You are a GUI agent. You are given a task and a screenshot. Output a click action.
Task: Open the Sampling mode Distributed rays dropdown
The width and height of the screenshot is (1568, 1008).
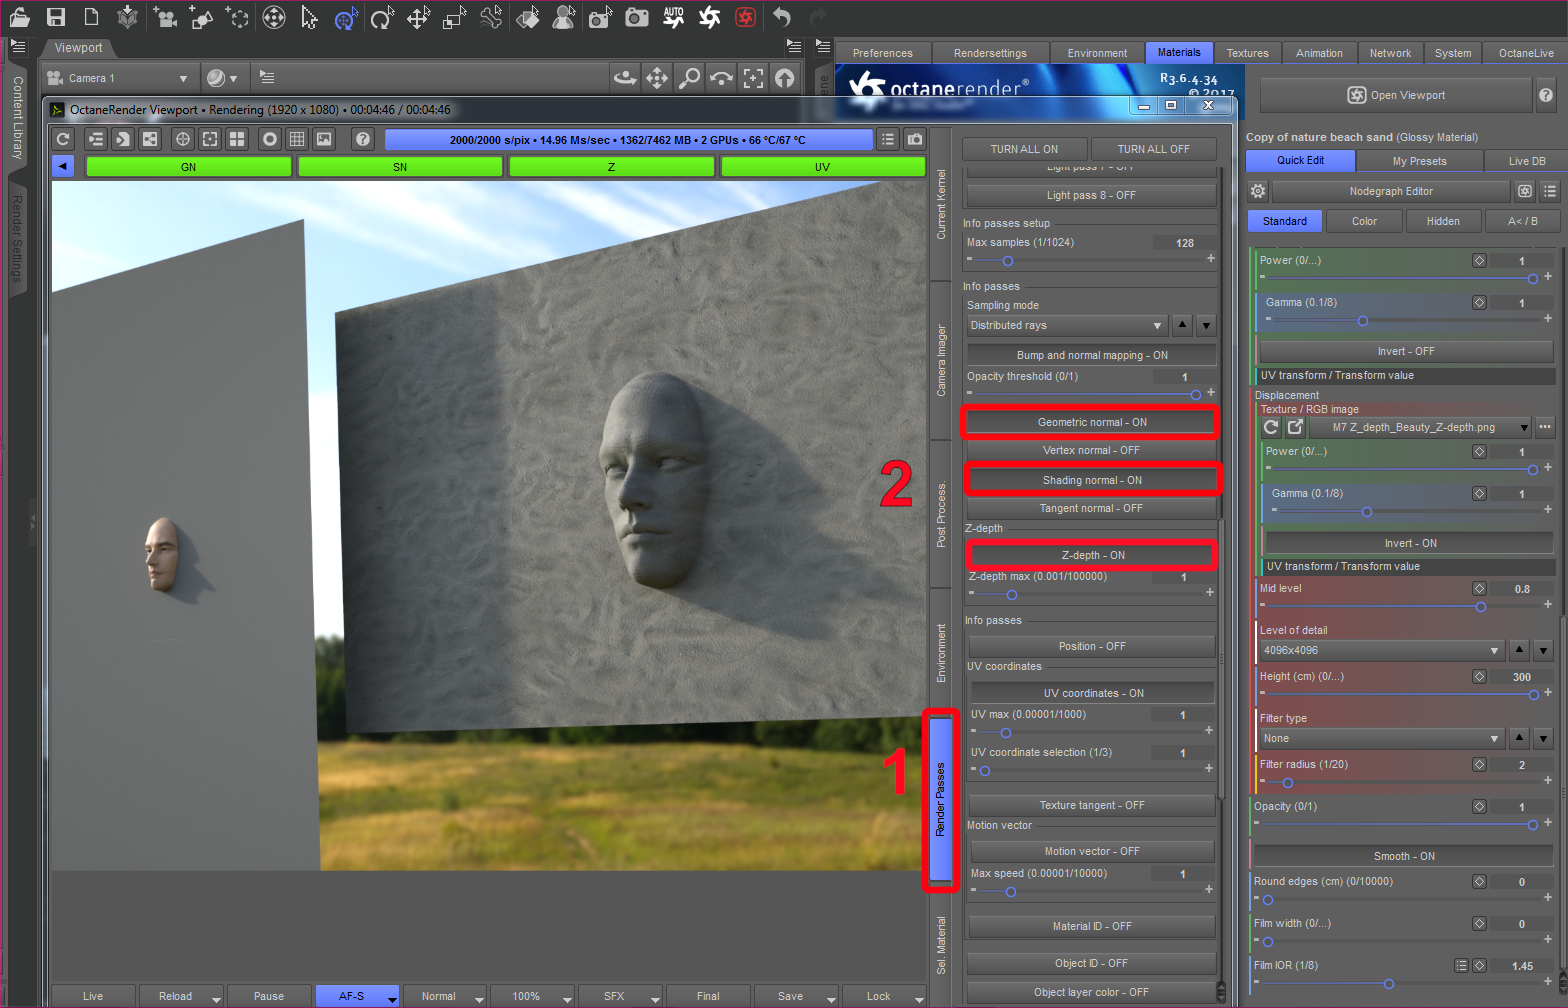(1067, 325)
